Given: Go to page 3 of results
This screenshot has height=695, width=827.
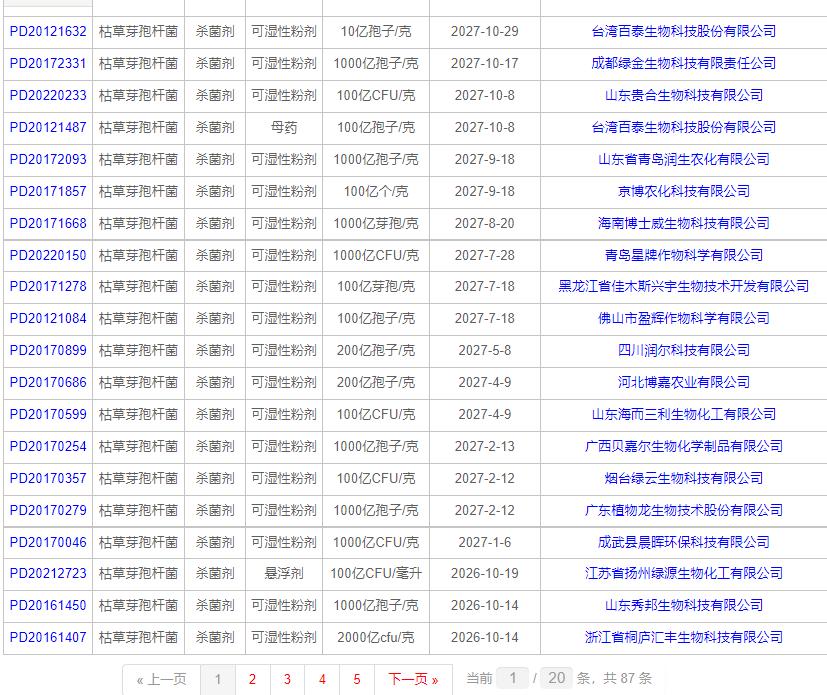Looking at the screenshot, I should (287, 679).
